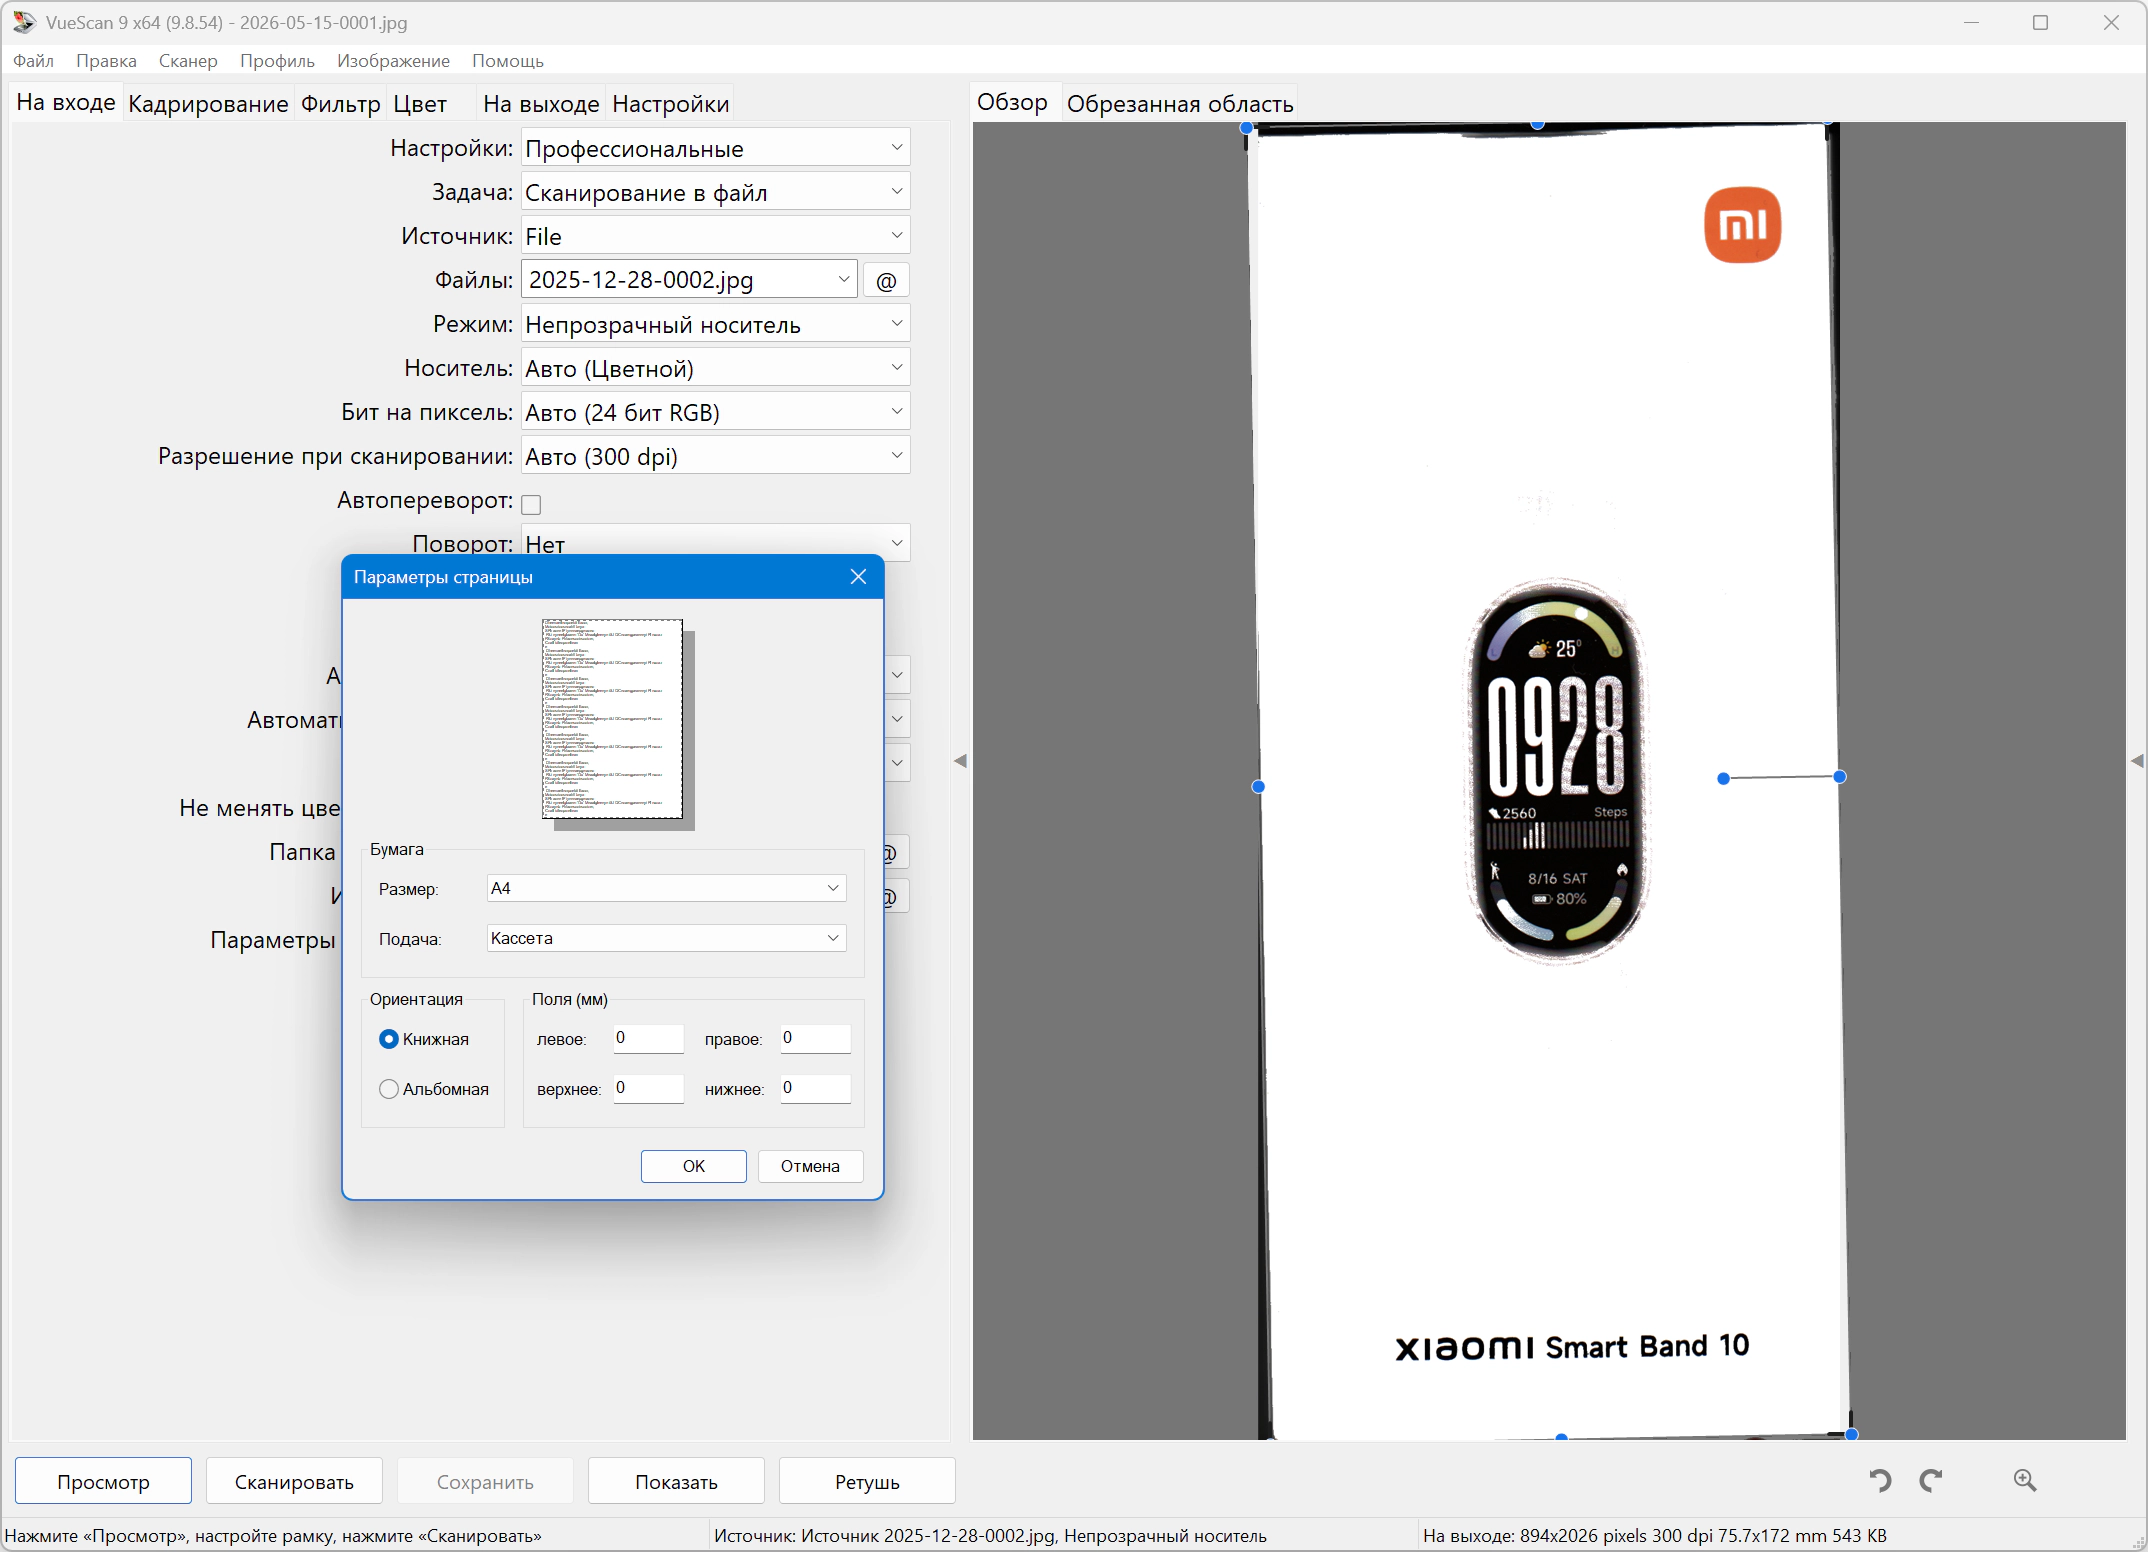This screenshot has height=1552, width=2148.
Task: Open the Изображение menu
Action: pos(393,61)
